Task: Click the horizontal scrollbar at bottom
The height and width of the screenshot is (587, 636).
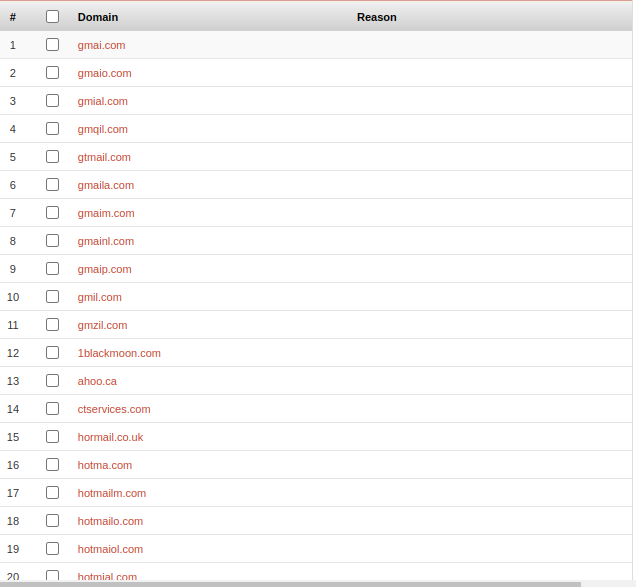Action: (x=290, y=584)
